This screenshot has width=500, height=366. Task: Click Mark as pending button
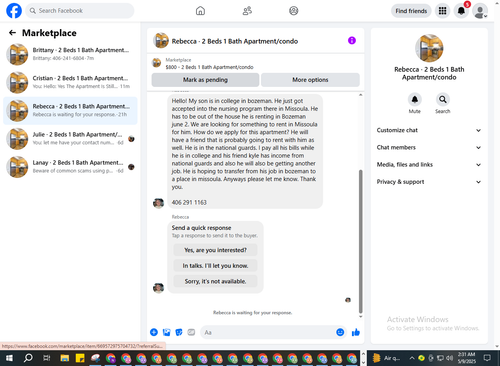(x=205, y=80)
